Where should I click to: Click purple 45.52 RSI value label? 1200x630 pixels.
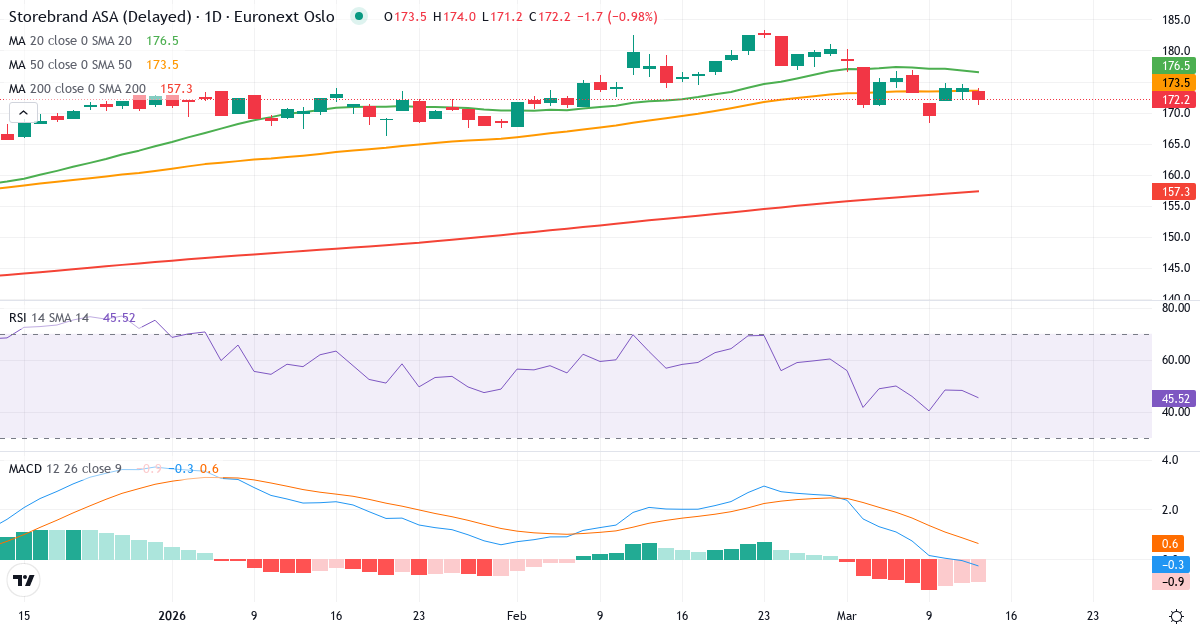point(1175,397)
